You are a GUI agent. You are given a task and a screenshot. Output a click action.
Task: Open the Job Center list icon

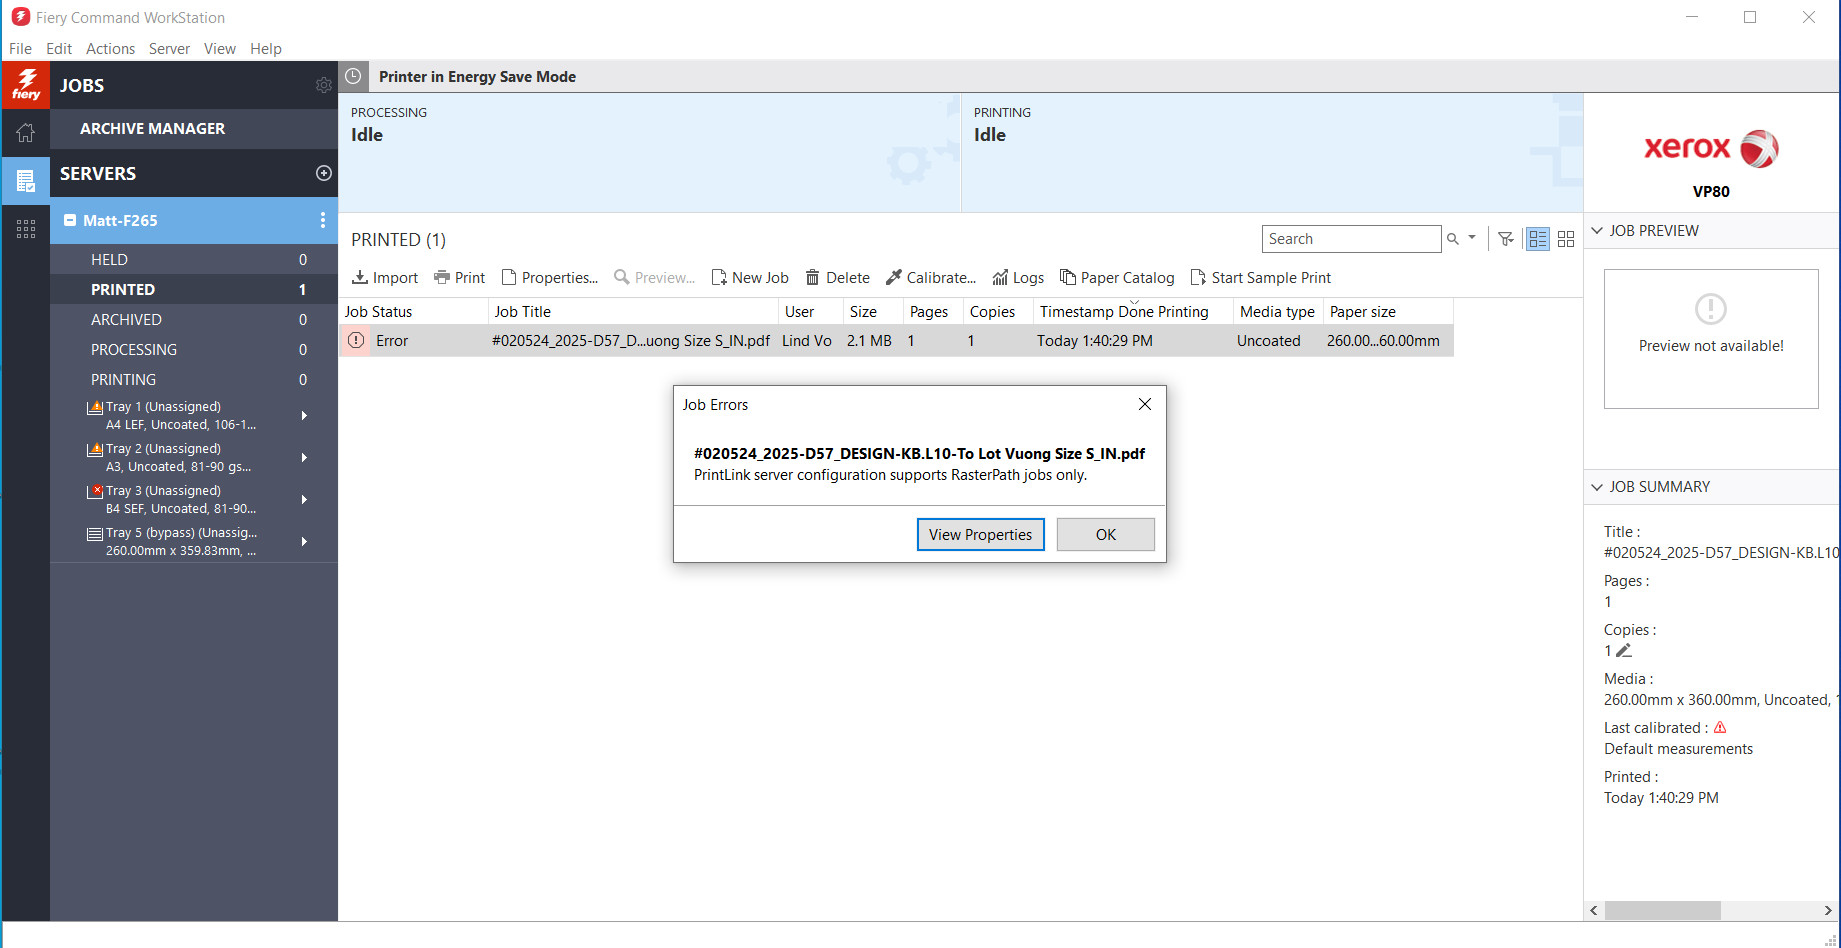[26, 181]
